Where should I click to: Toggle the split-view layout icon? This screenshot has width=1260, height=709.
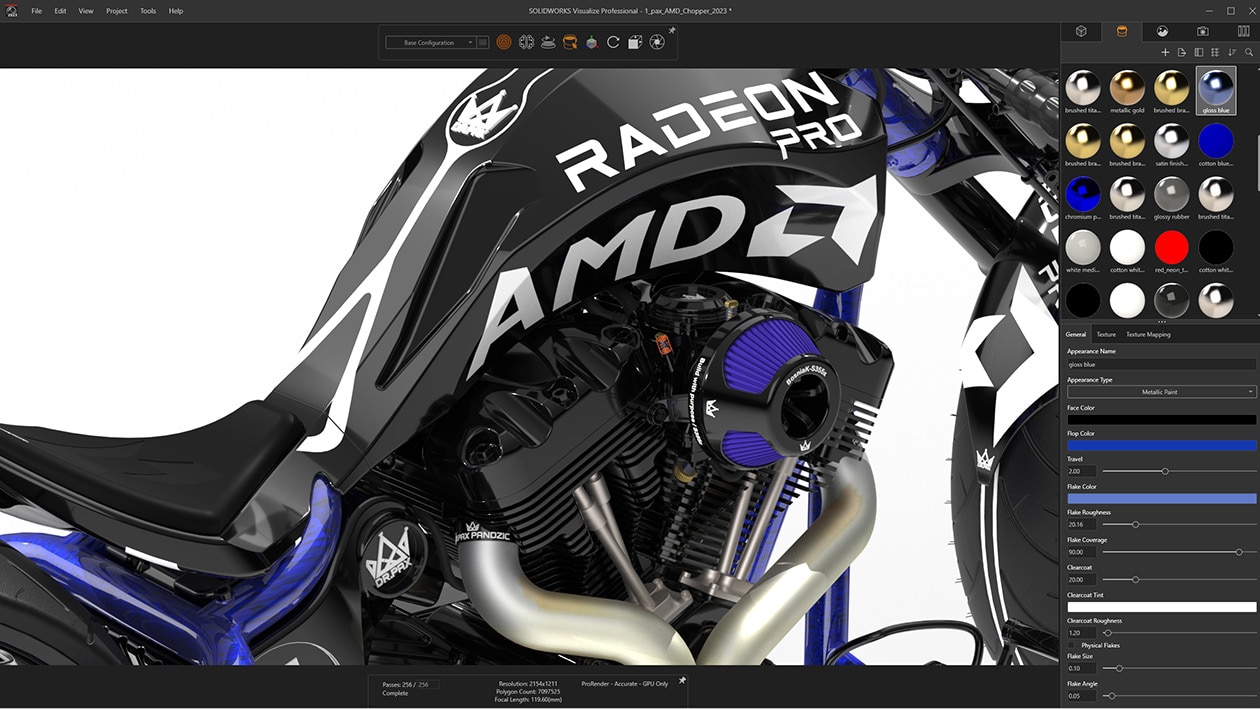pos(1198,52)
